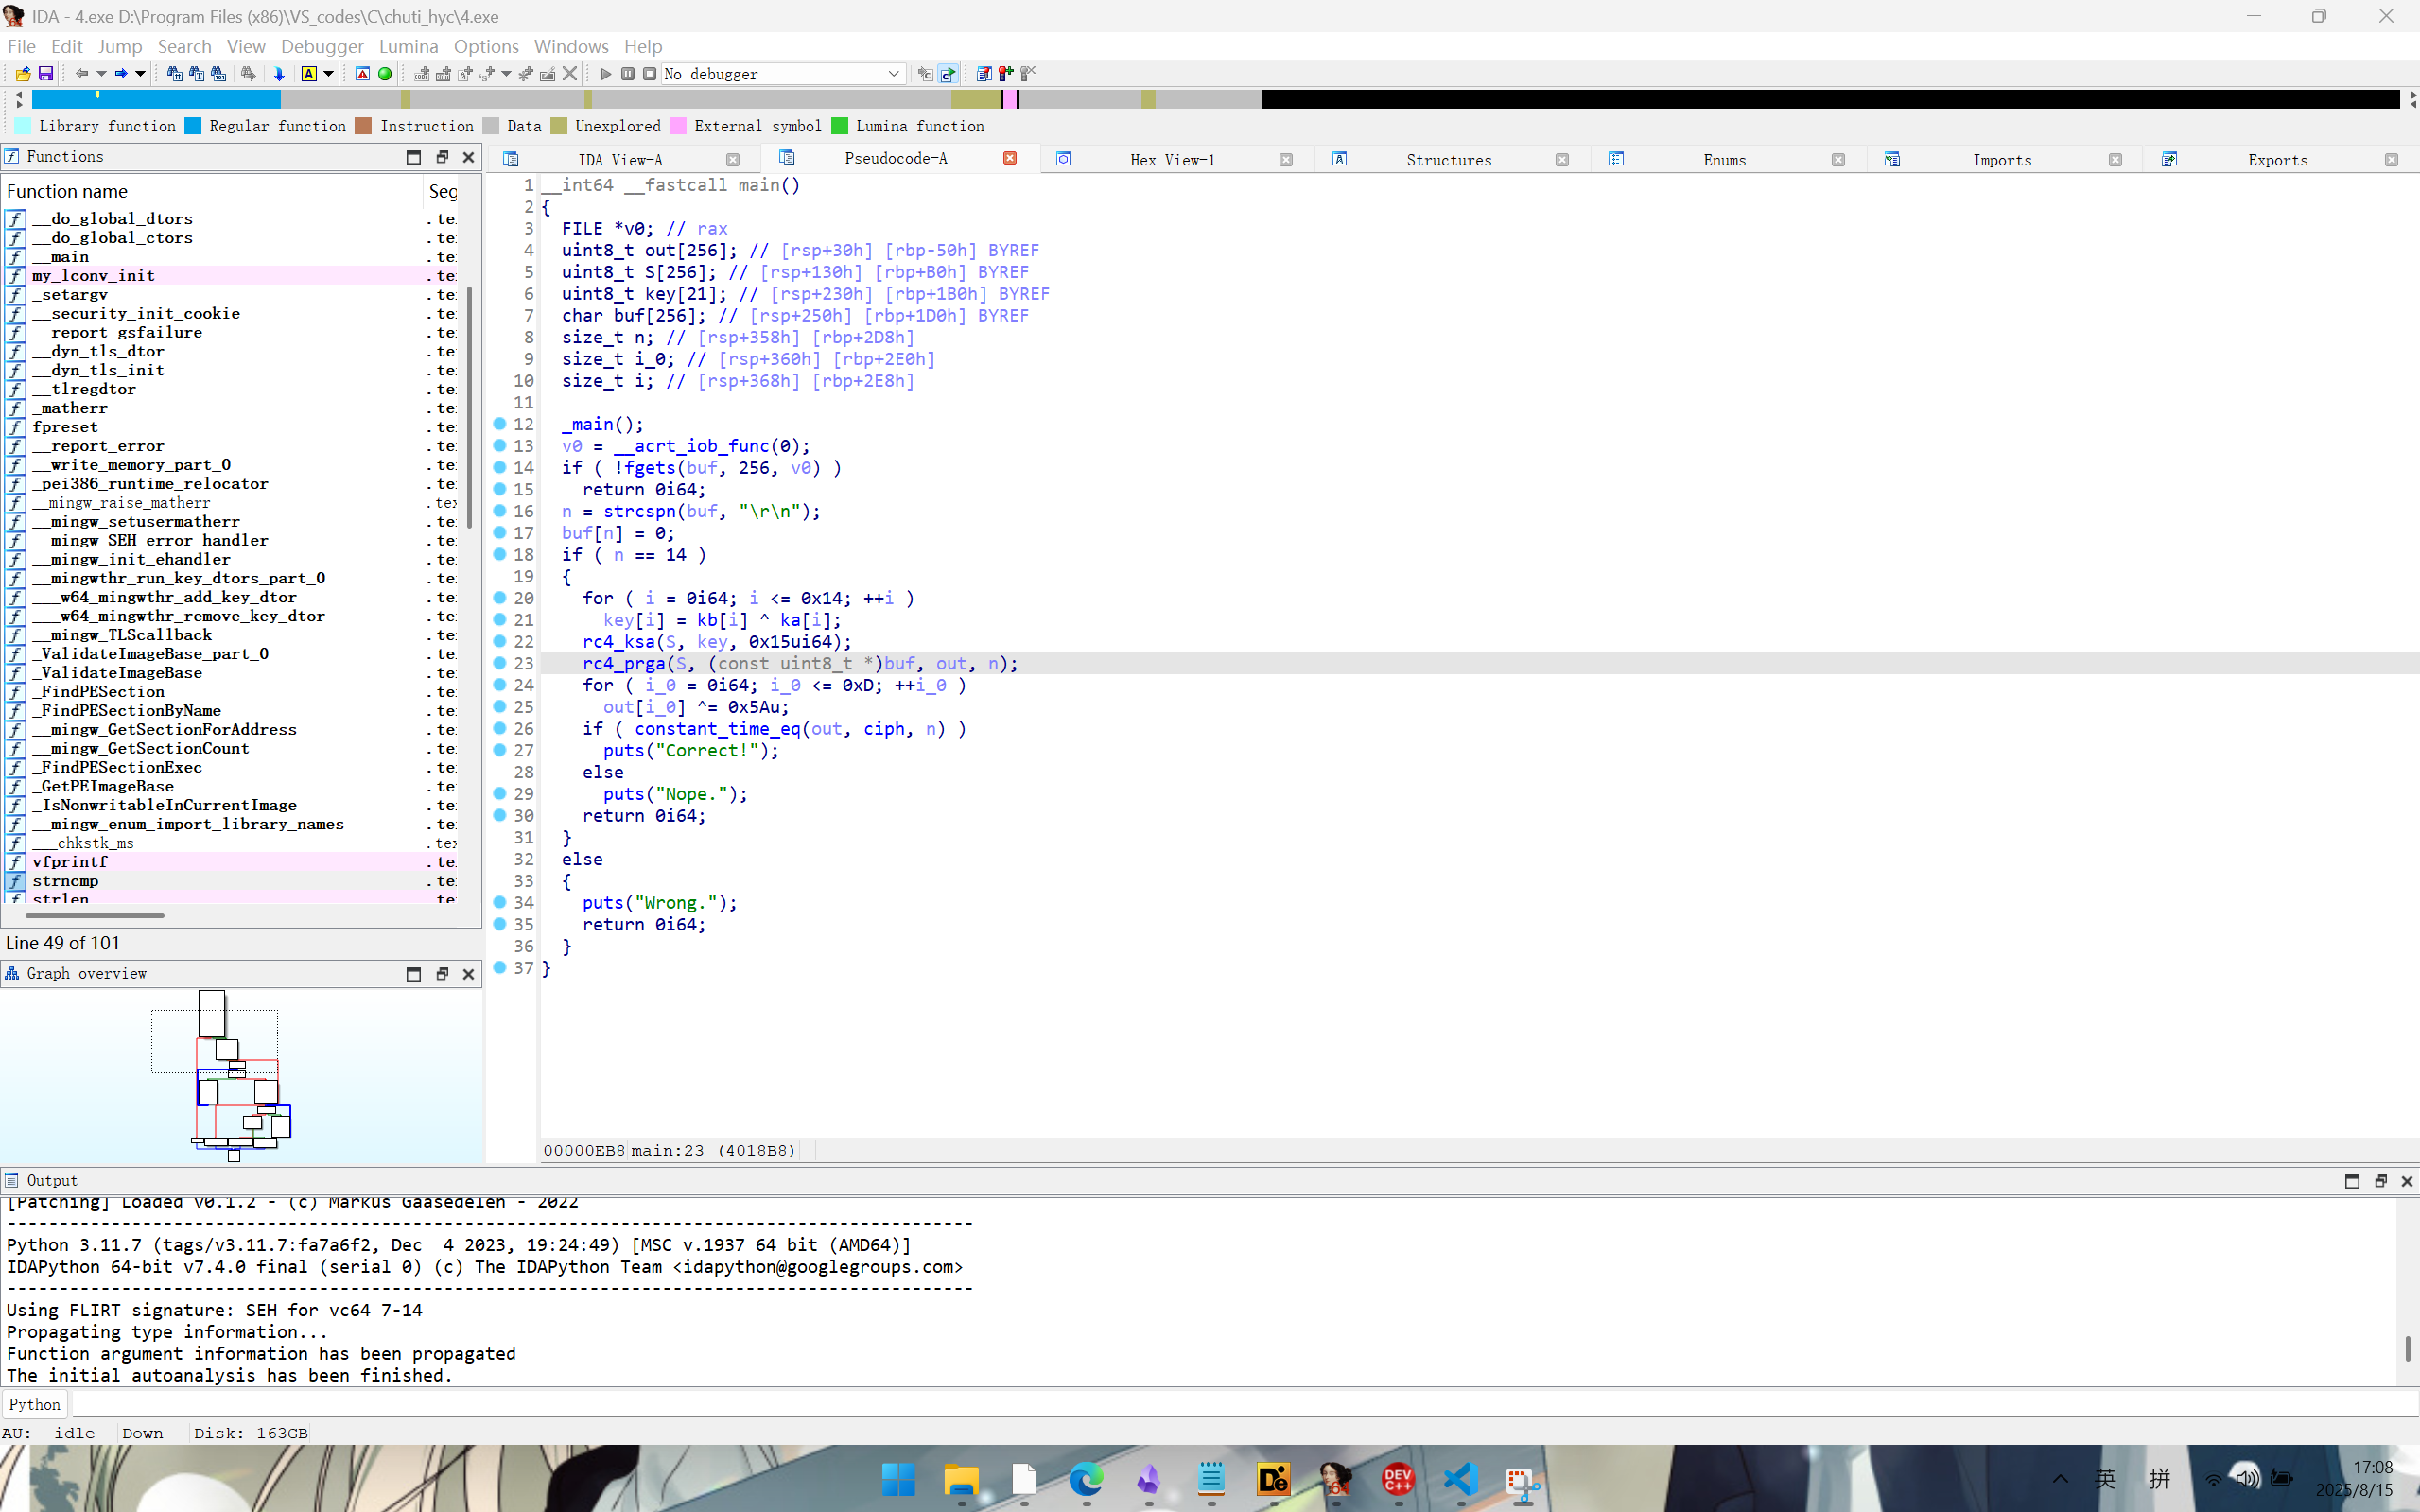Click the cyan Library function legend swatch

click(22, 126)
